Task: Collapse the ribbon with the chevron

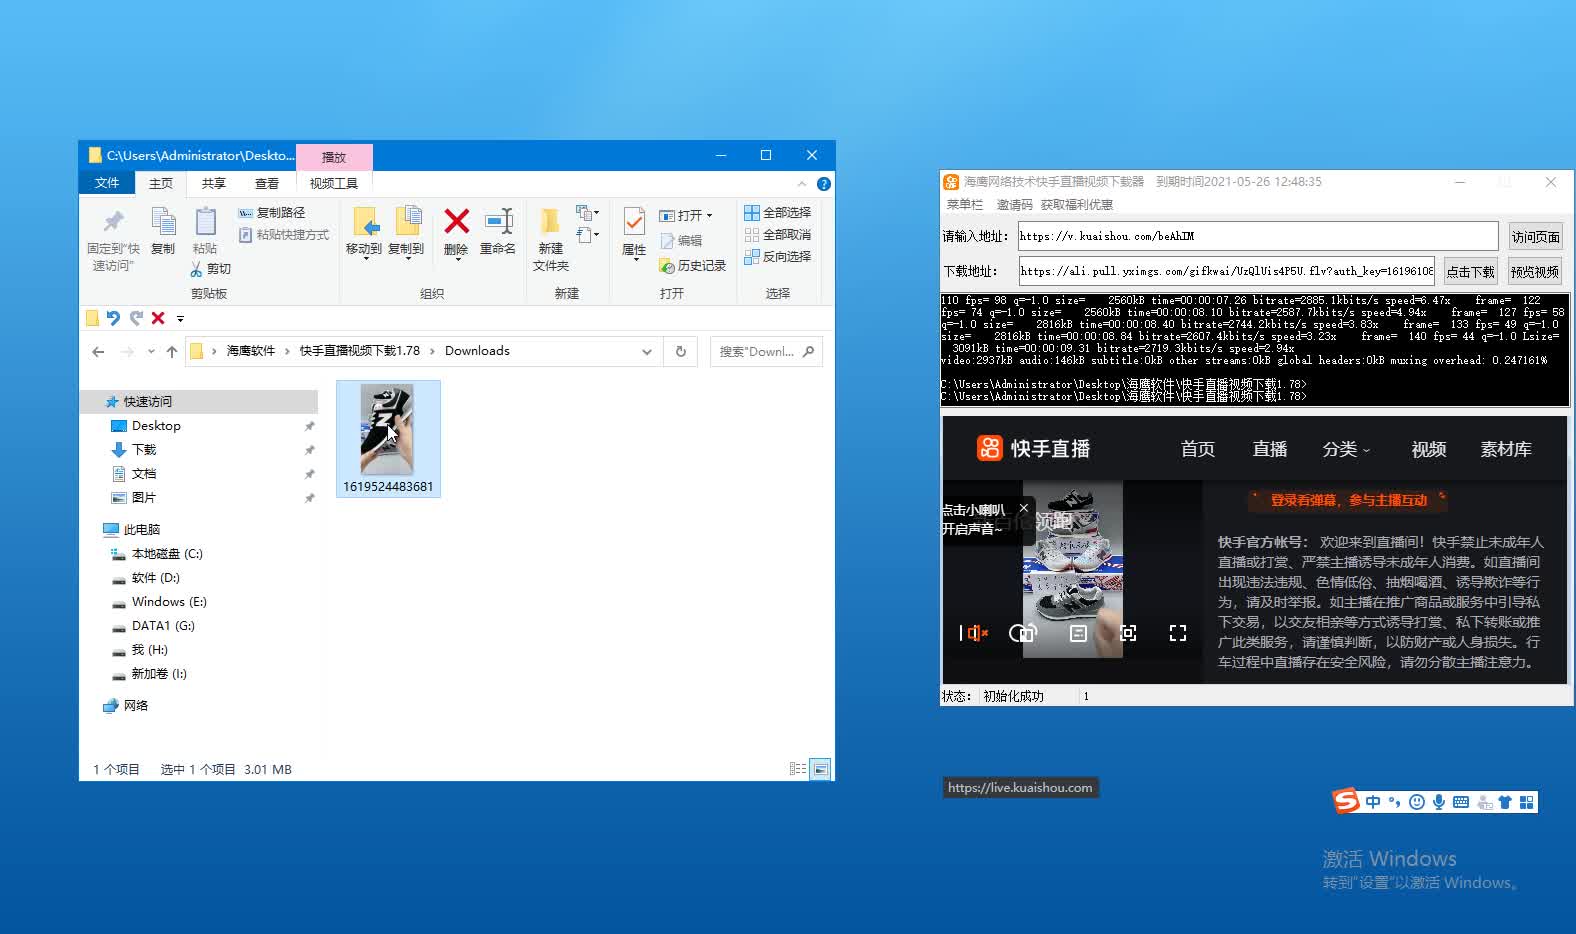Action: click(x=802, y=184)
